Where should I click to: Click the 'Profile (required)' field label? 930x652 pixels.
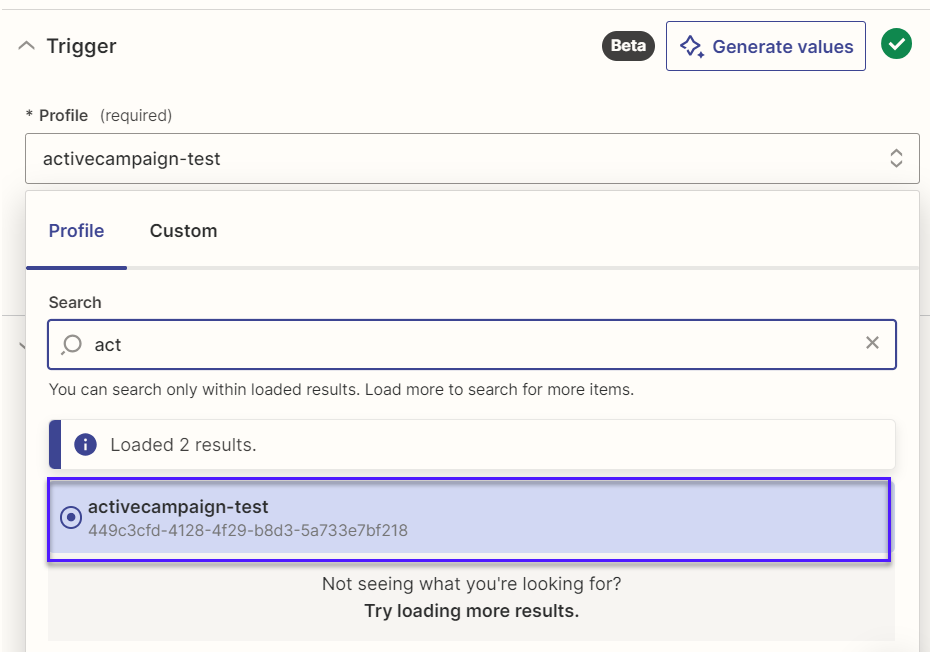coord(99,115)
